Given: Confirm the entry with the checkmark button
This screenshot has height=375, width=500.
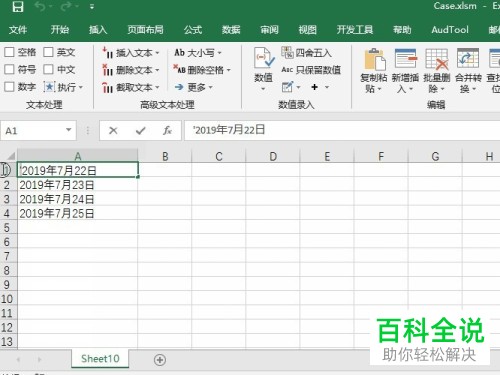Looking at the screenshot, I should [x=141, y=130].
